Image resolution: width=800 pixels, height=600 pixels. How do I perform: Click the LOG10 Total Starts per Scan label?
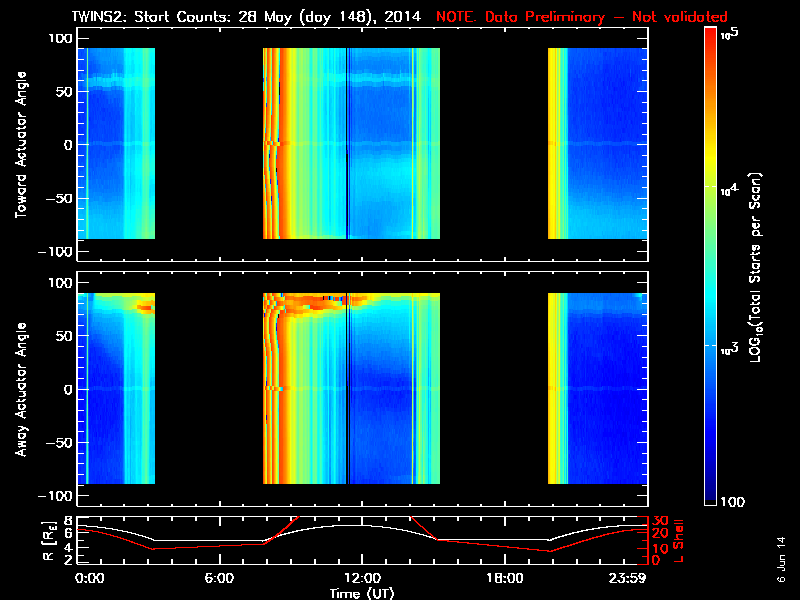755,267
